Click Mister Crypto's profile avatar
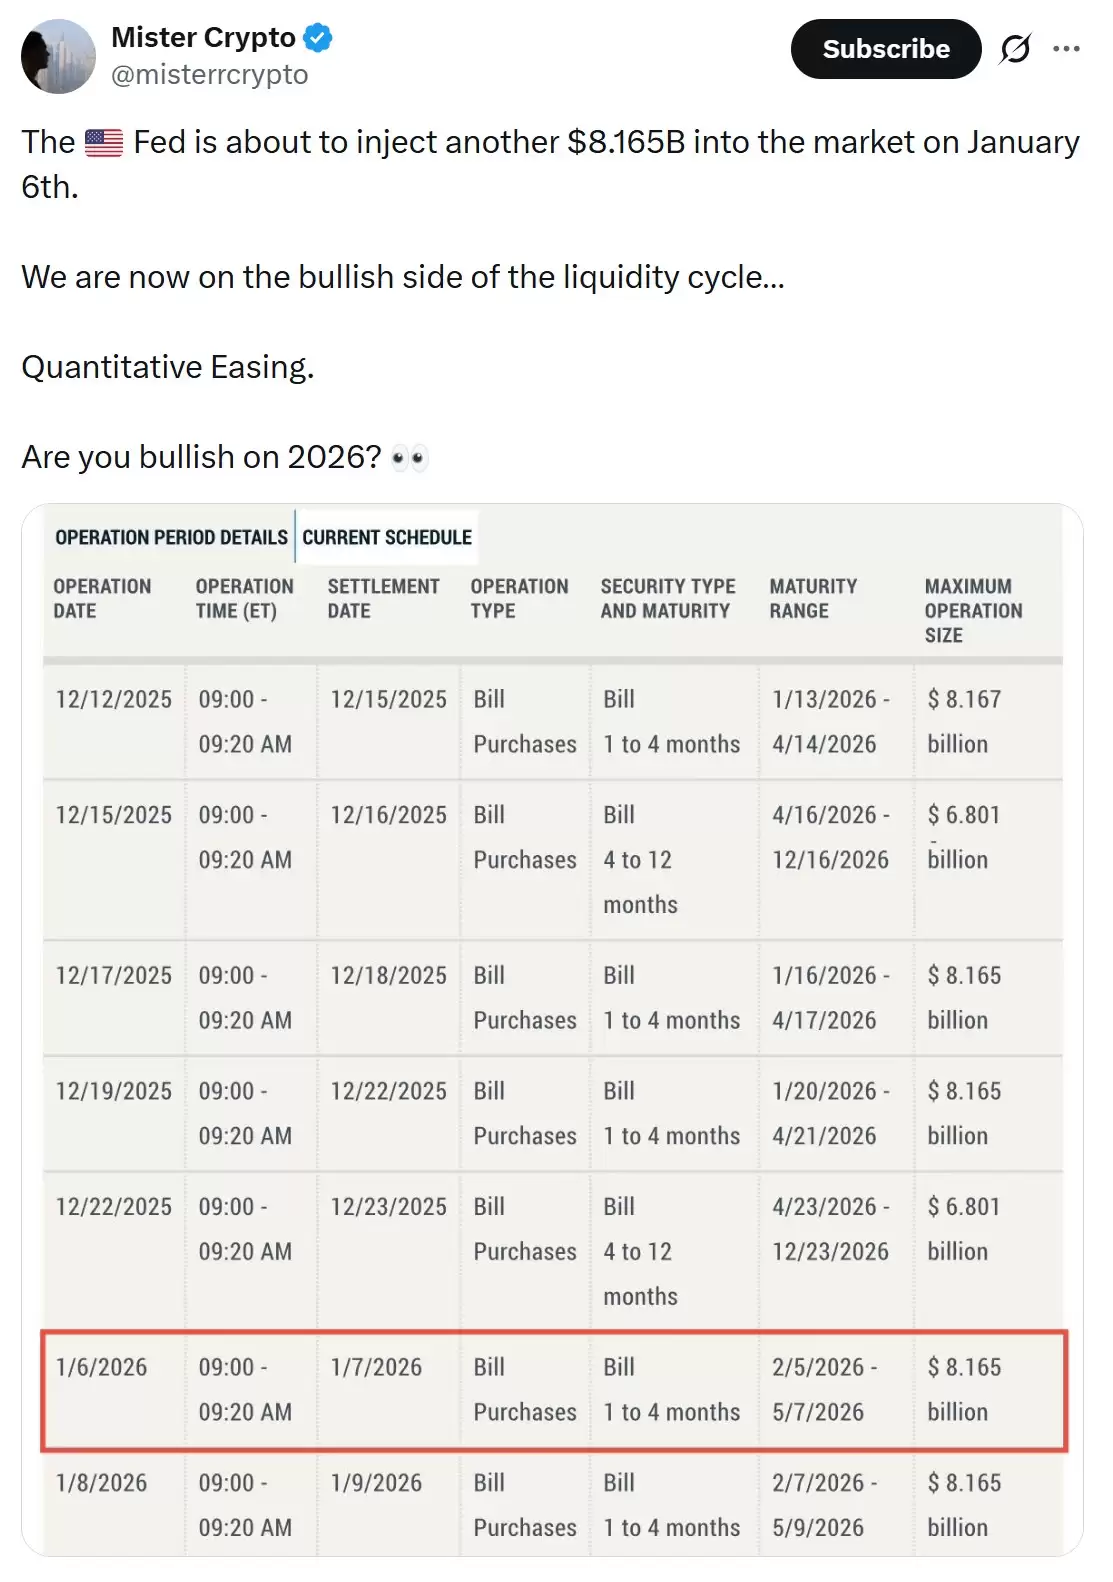Screen dimensions: 1113x1582 pos(57,56)
